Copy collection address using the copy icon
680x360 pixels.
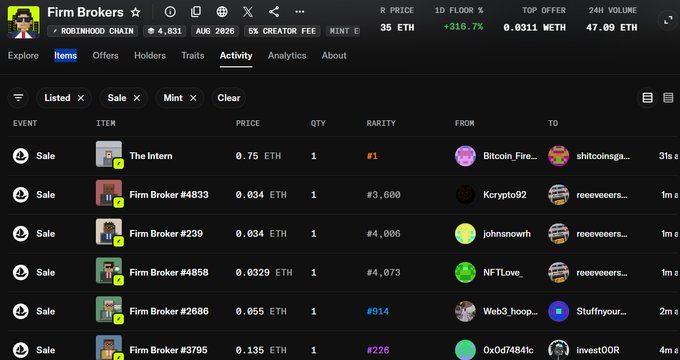click(x=196, y=12)
